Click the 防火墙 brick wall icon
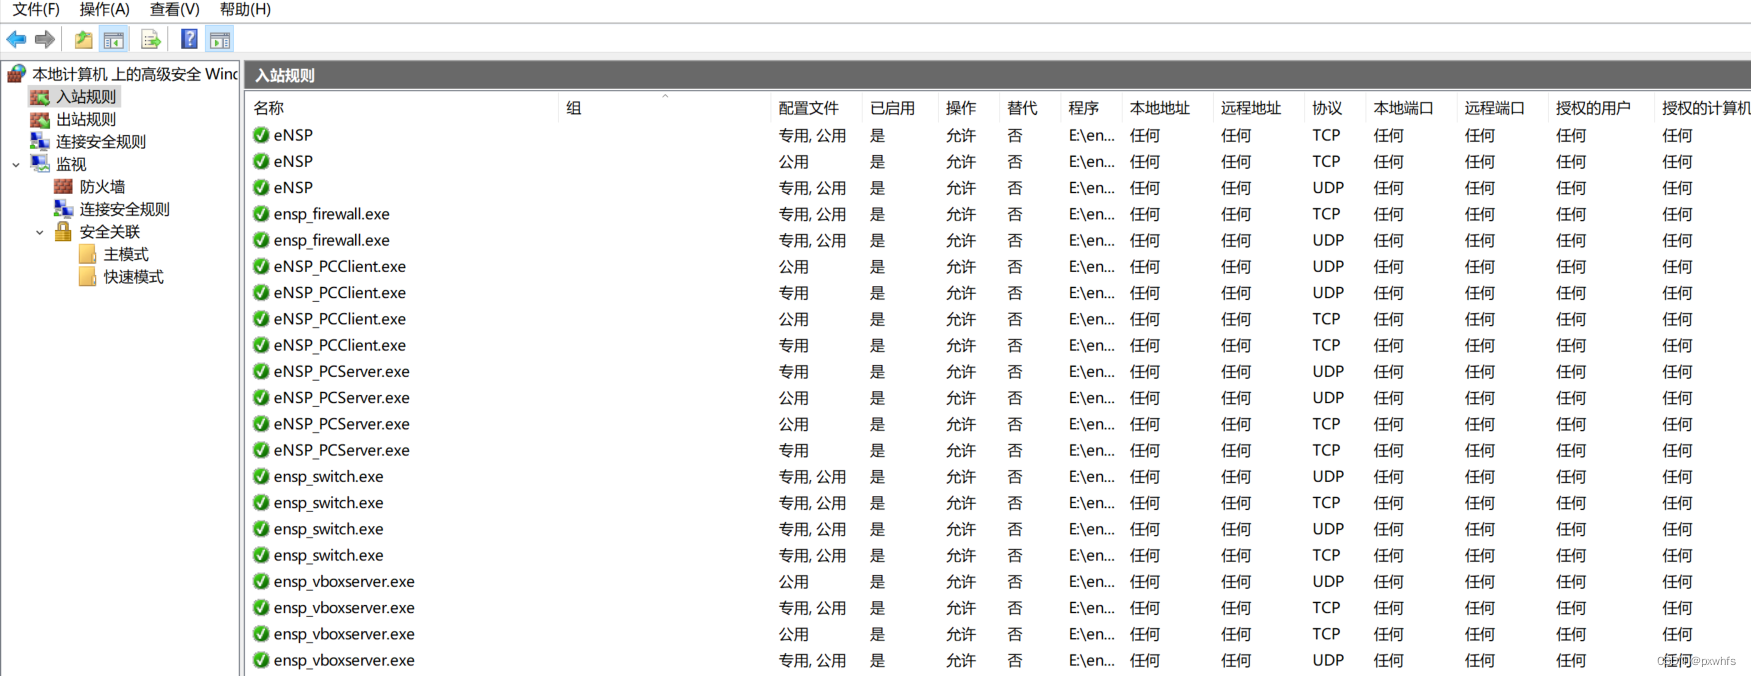The height and width of the screenshot is (676, 1751). click(64, 187)
